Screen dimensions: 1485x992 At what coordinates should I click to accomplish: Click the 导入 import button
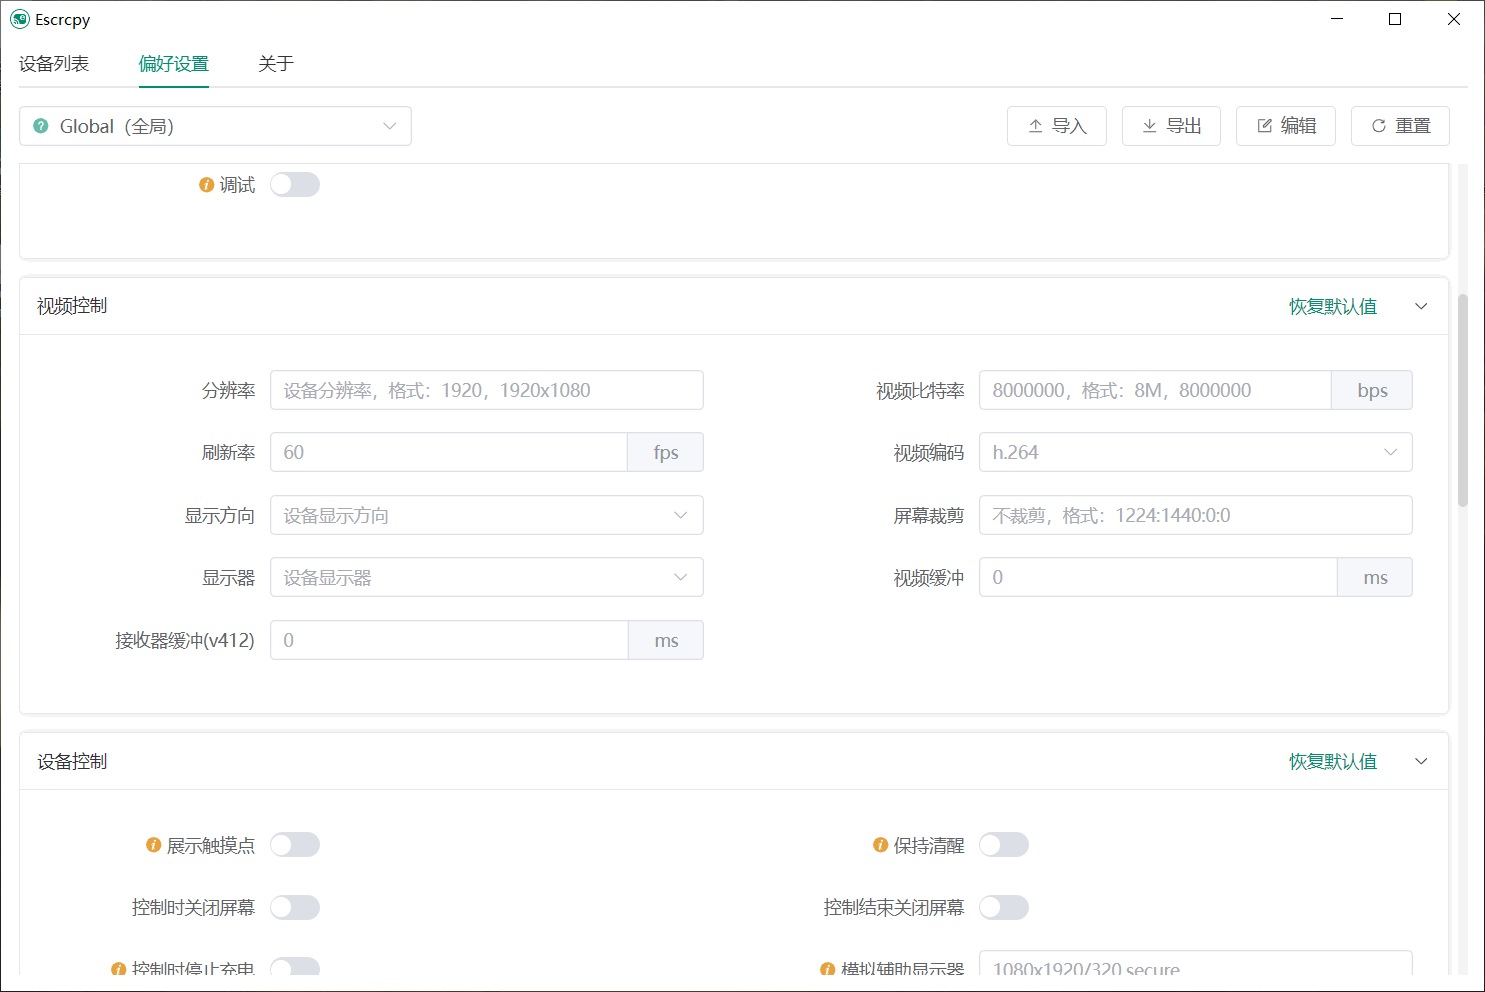pos(1056,126)
